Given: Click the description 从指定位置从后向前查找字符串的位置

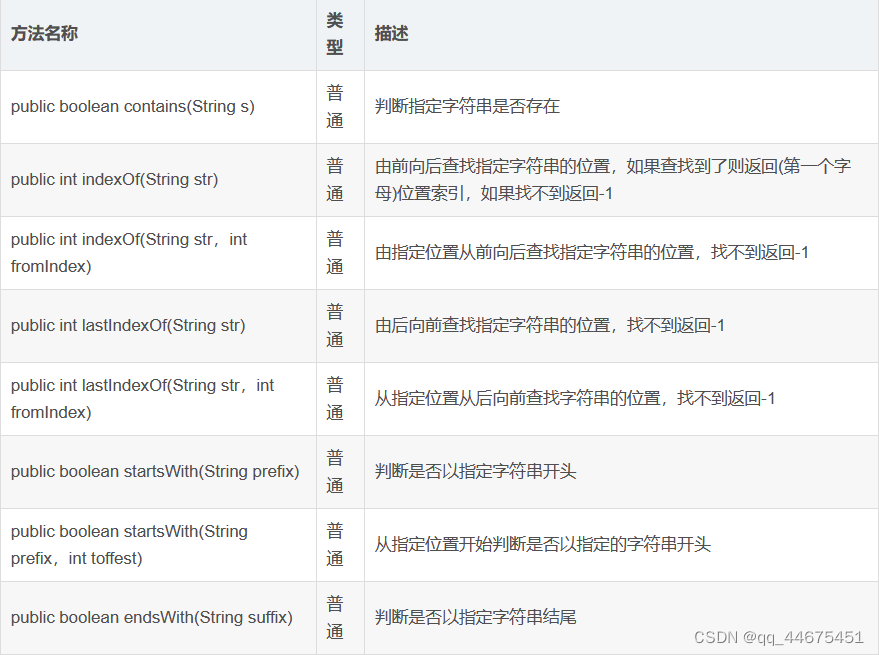Looking at the screenshot, I should (x=575, y=399).
